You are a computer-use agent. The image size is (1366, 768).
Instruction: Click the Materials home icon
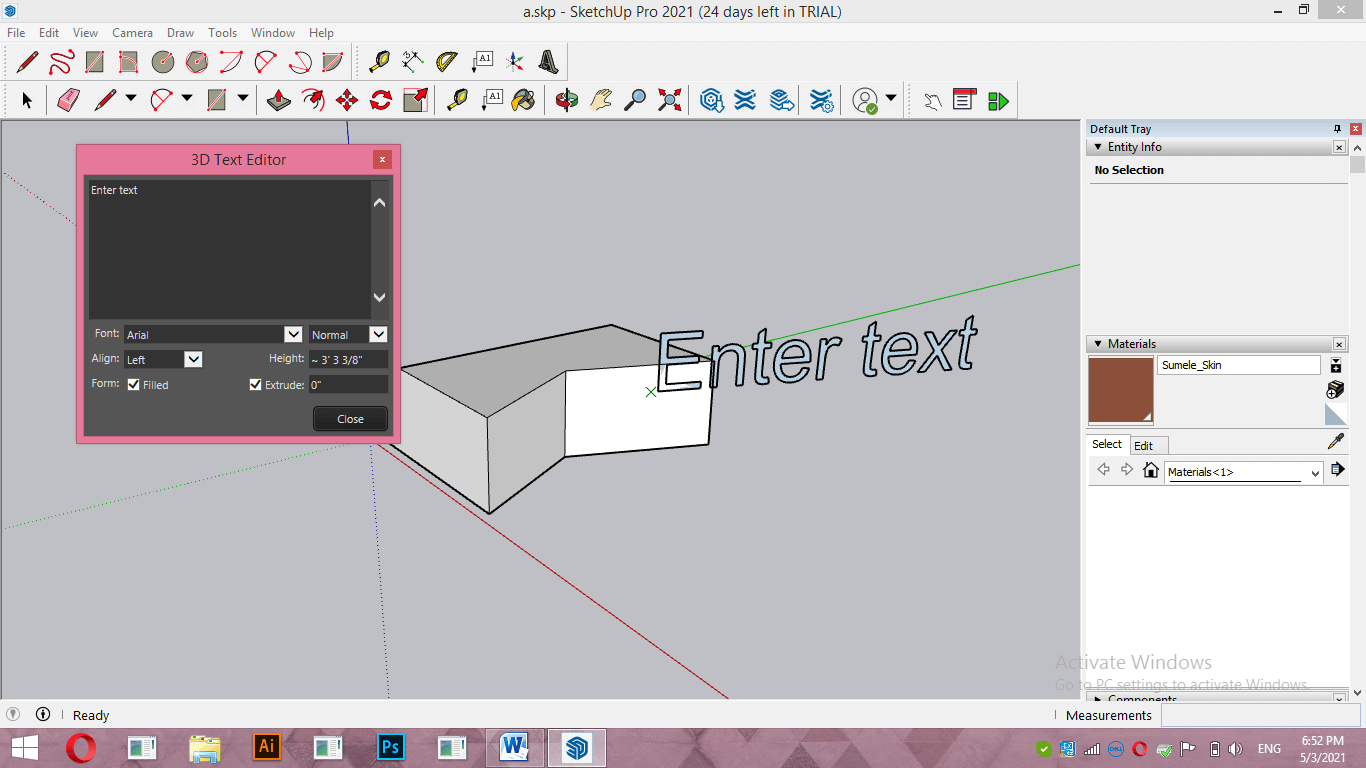[1151, 470]
